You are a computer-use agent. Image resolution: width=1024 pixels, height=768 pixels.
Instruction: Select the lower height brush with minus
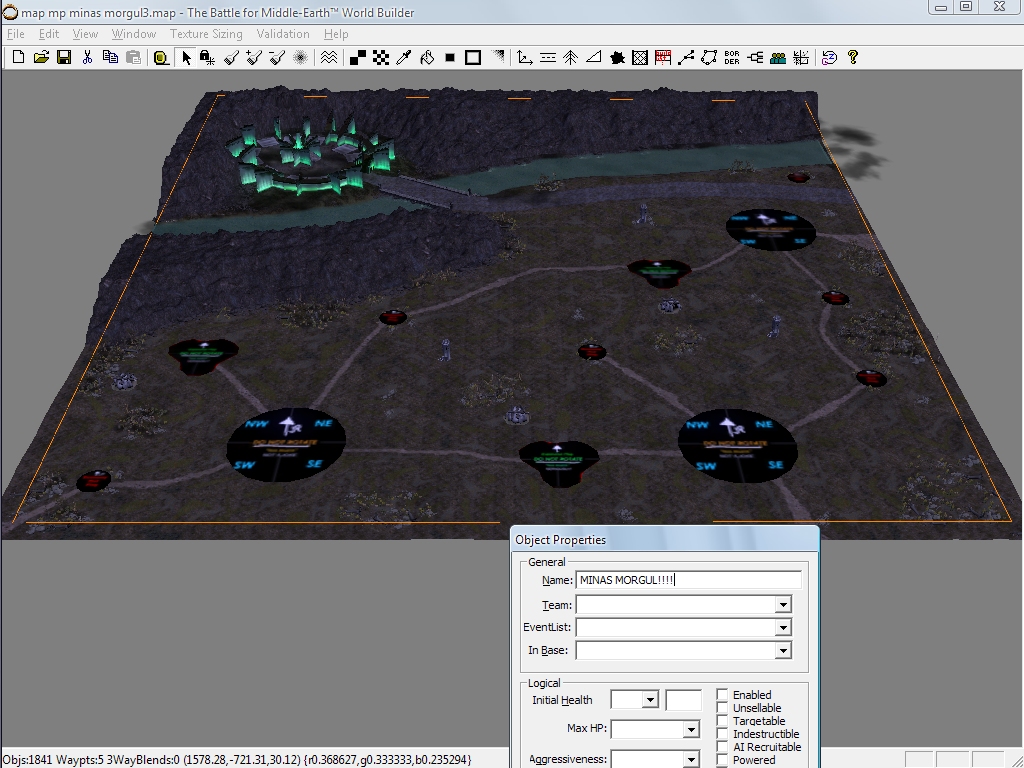(277, 57)
